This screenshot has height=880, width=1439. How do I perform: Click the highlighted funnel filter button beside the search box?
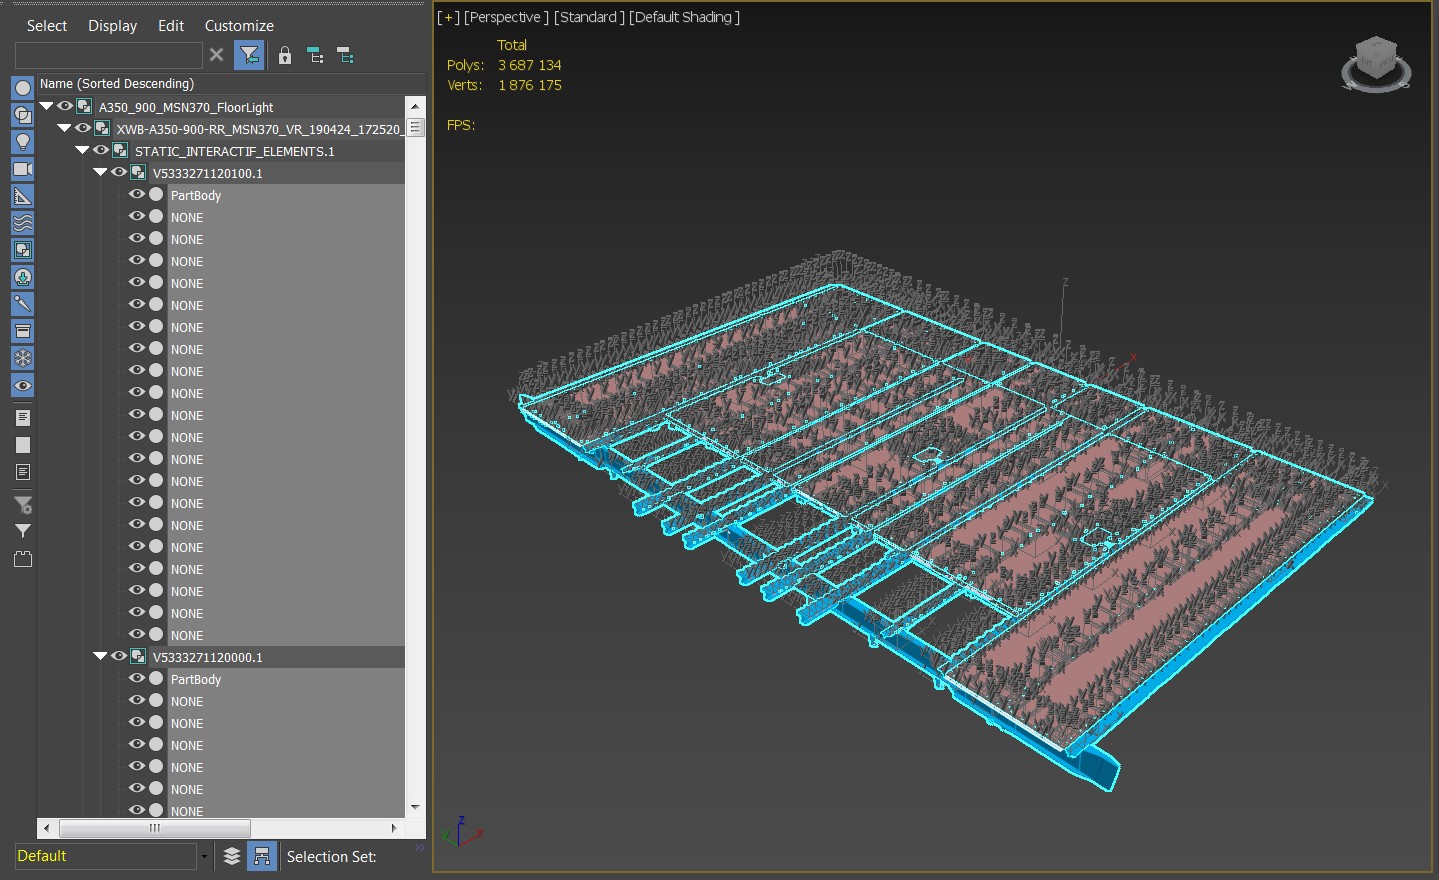pos(249,56)
